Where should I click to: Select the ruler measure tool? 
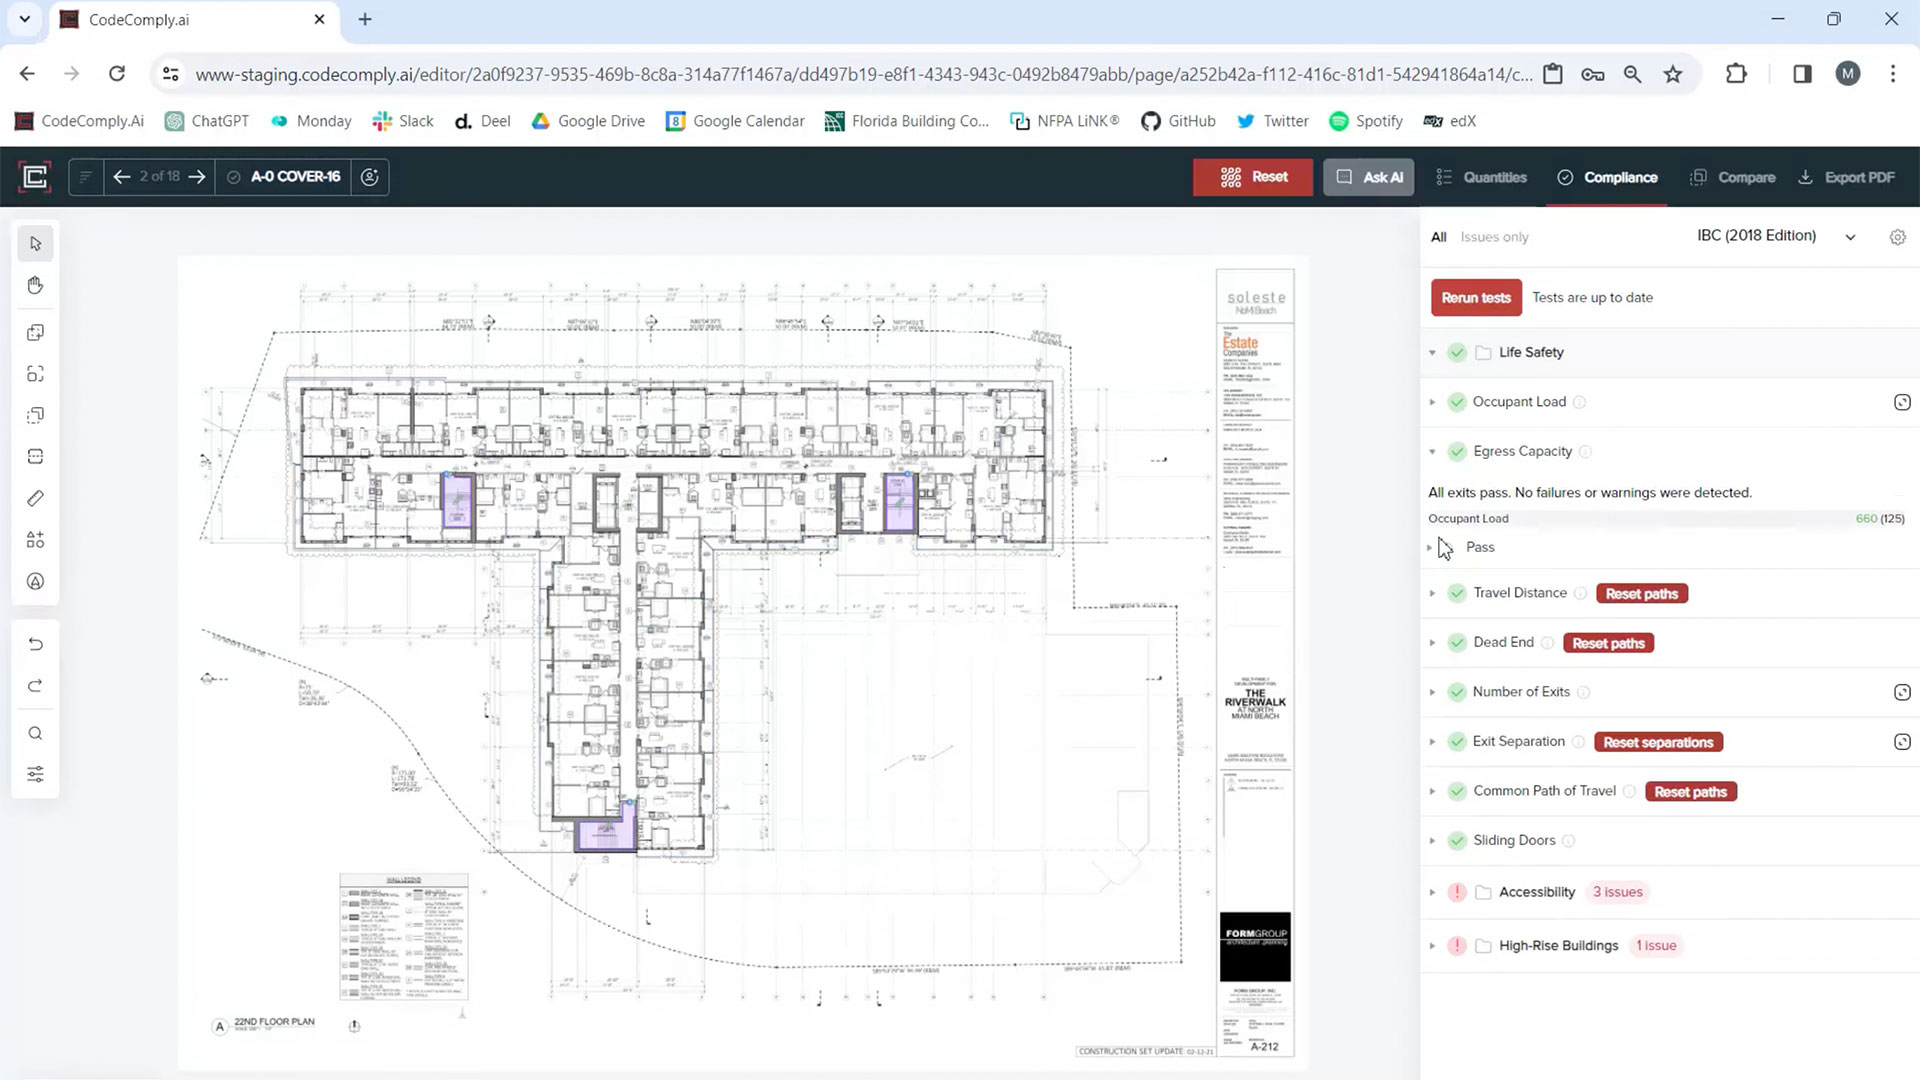[x=36, y=498]
